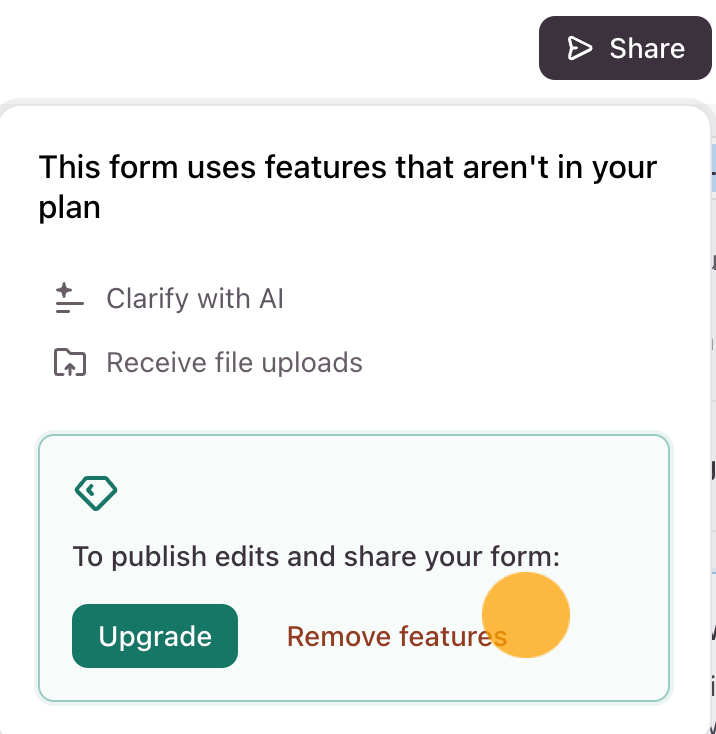The height and width of the screenshot is (734, 716).
Task: Click the 'To publish edits' text line
Action: 316,557
